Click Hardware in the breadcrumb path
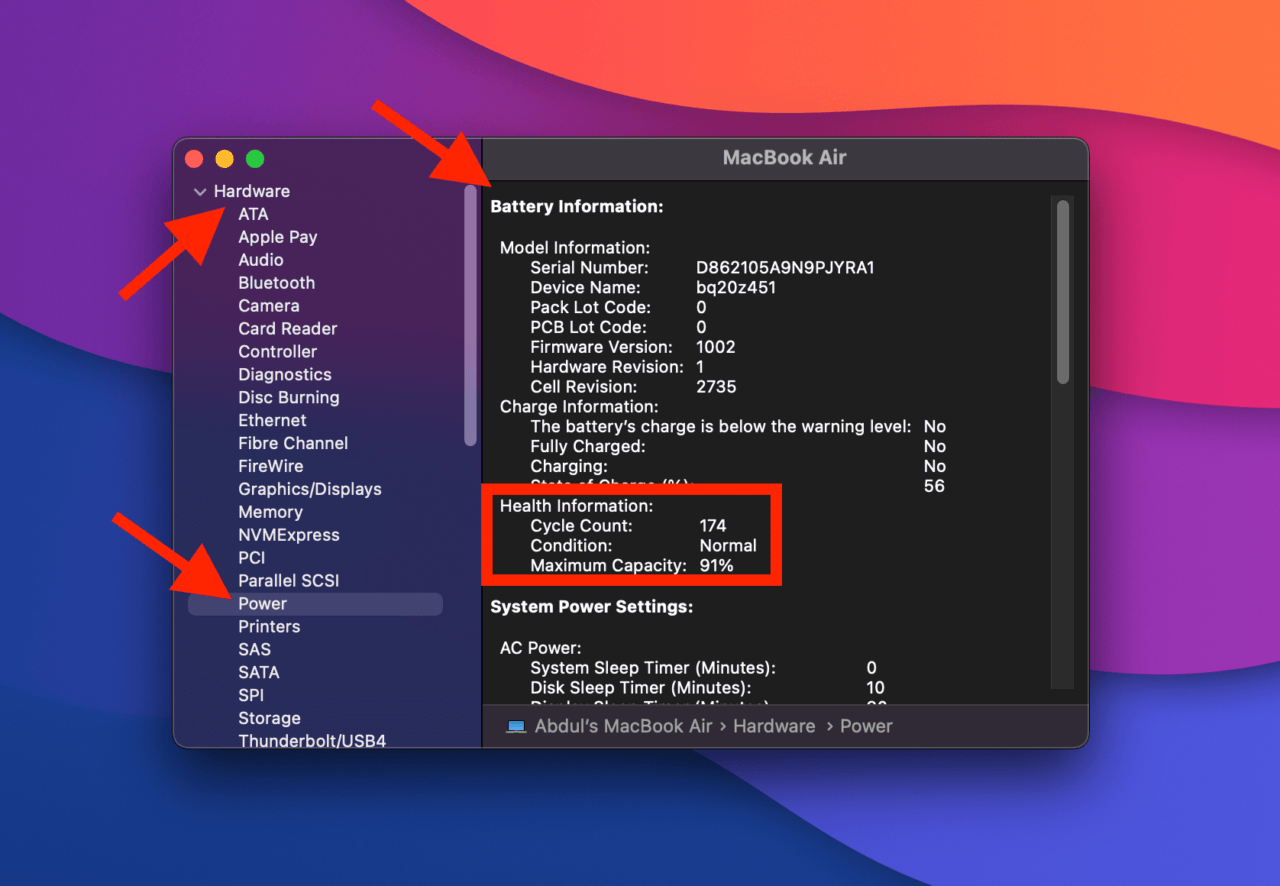The height and width of the screenshot is (886, 1280). (774, 726)
